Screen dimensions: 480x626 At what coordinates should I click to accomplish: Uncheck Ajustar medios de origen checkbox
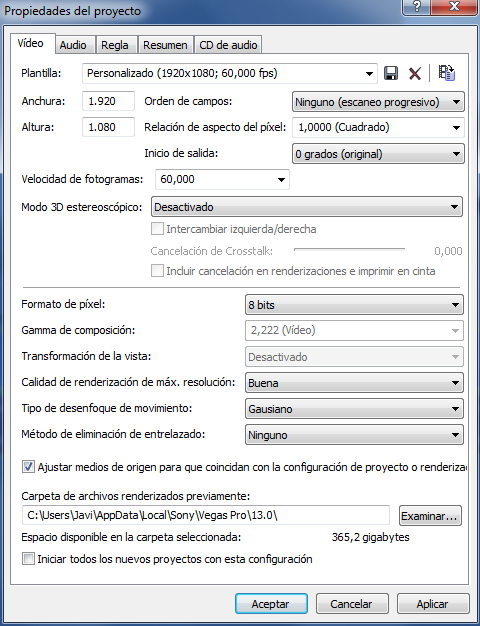pyautogui.click(x=28, y=467)
